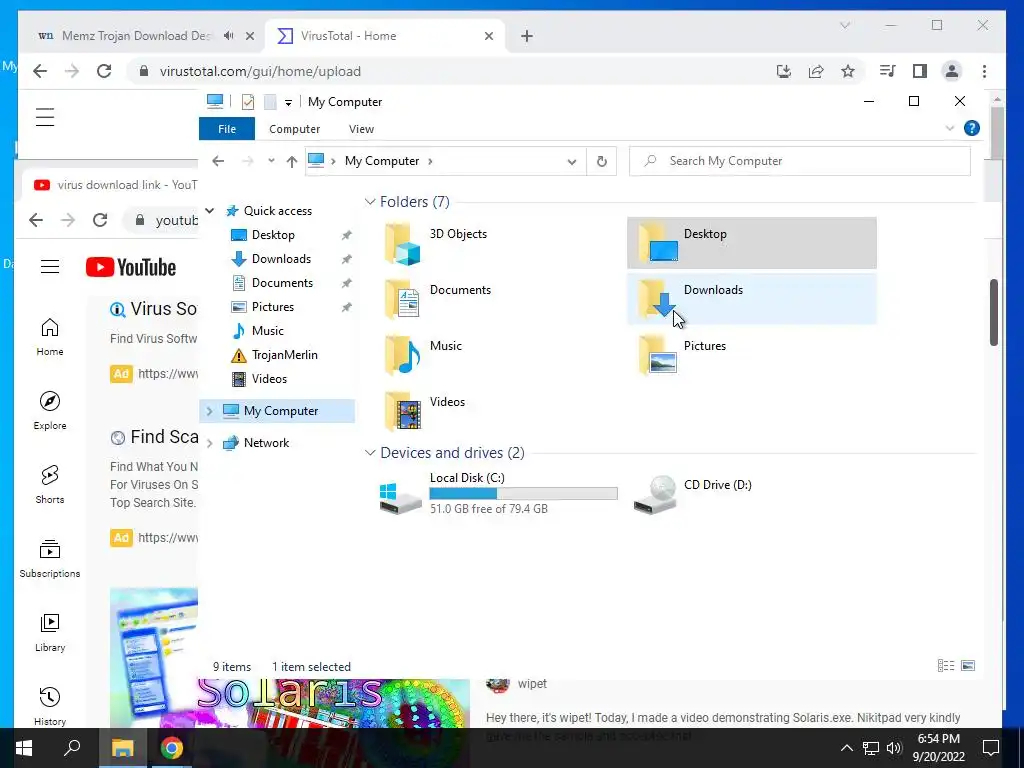Click Search My Computer field
Viewport: 1024px width, 768px height.
click(x=799, y=161)
